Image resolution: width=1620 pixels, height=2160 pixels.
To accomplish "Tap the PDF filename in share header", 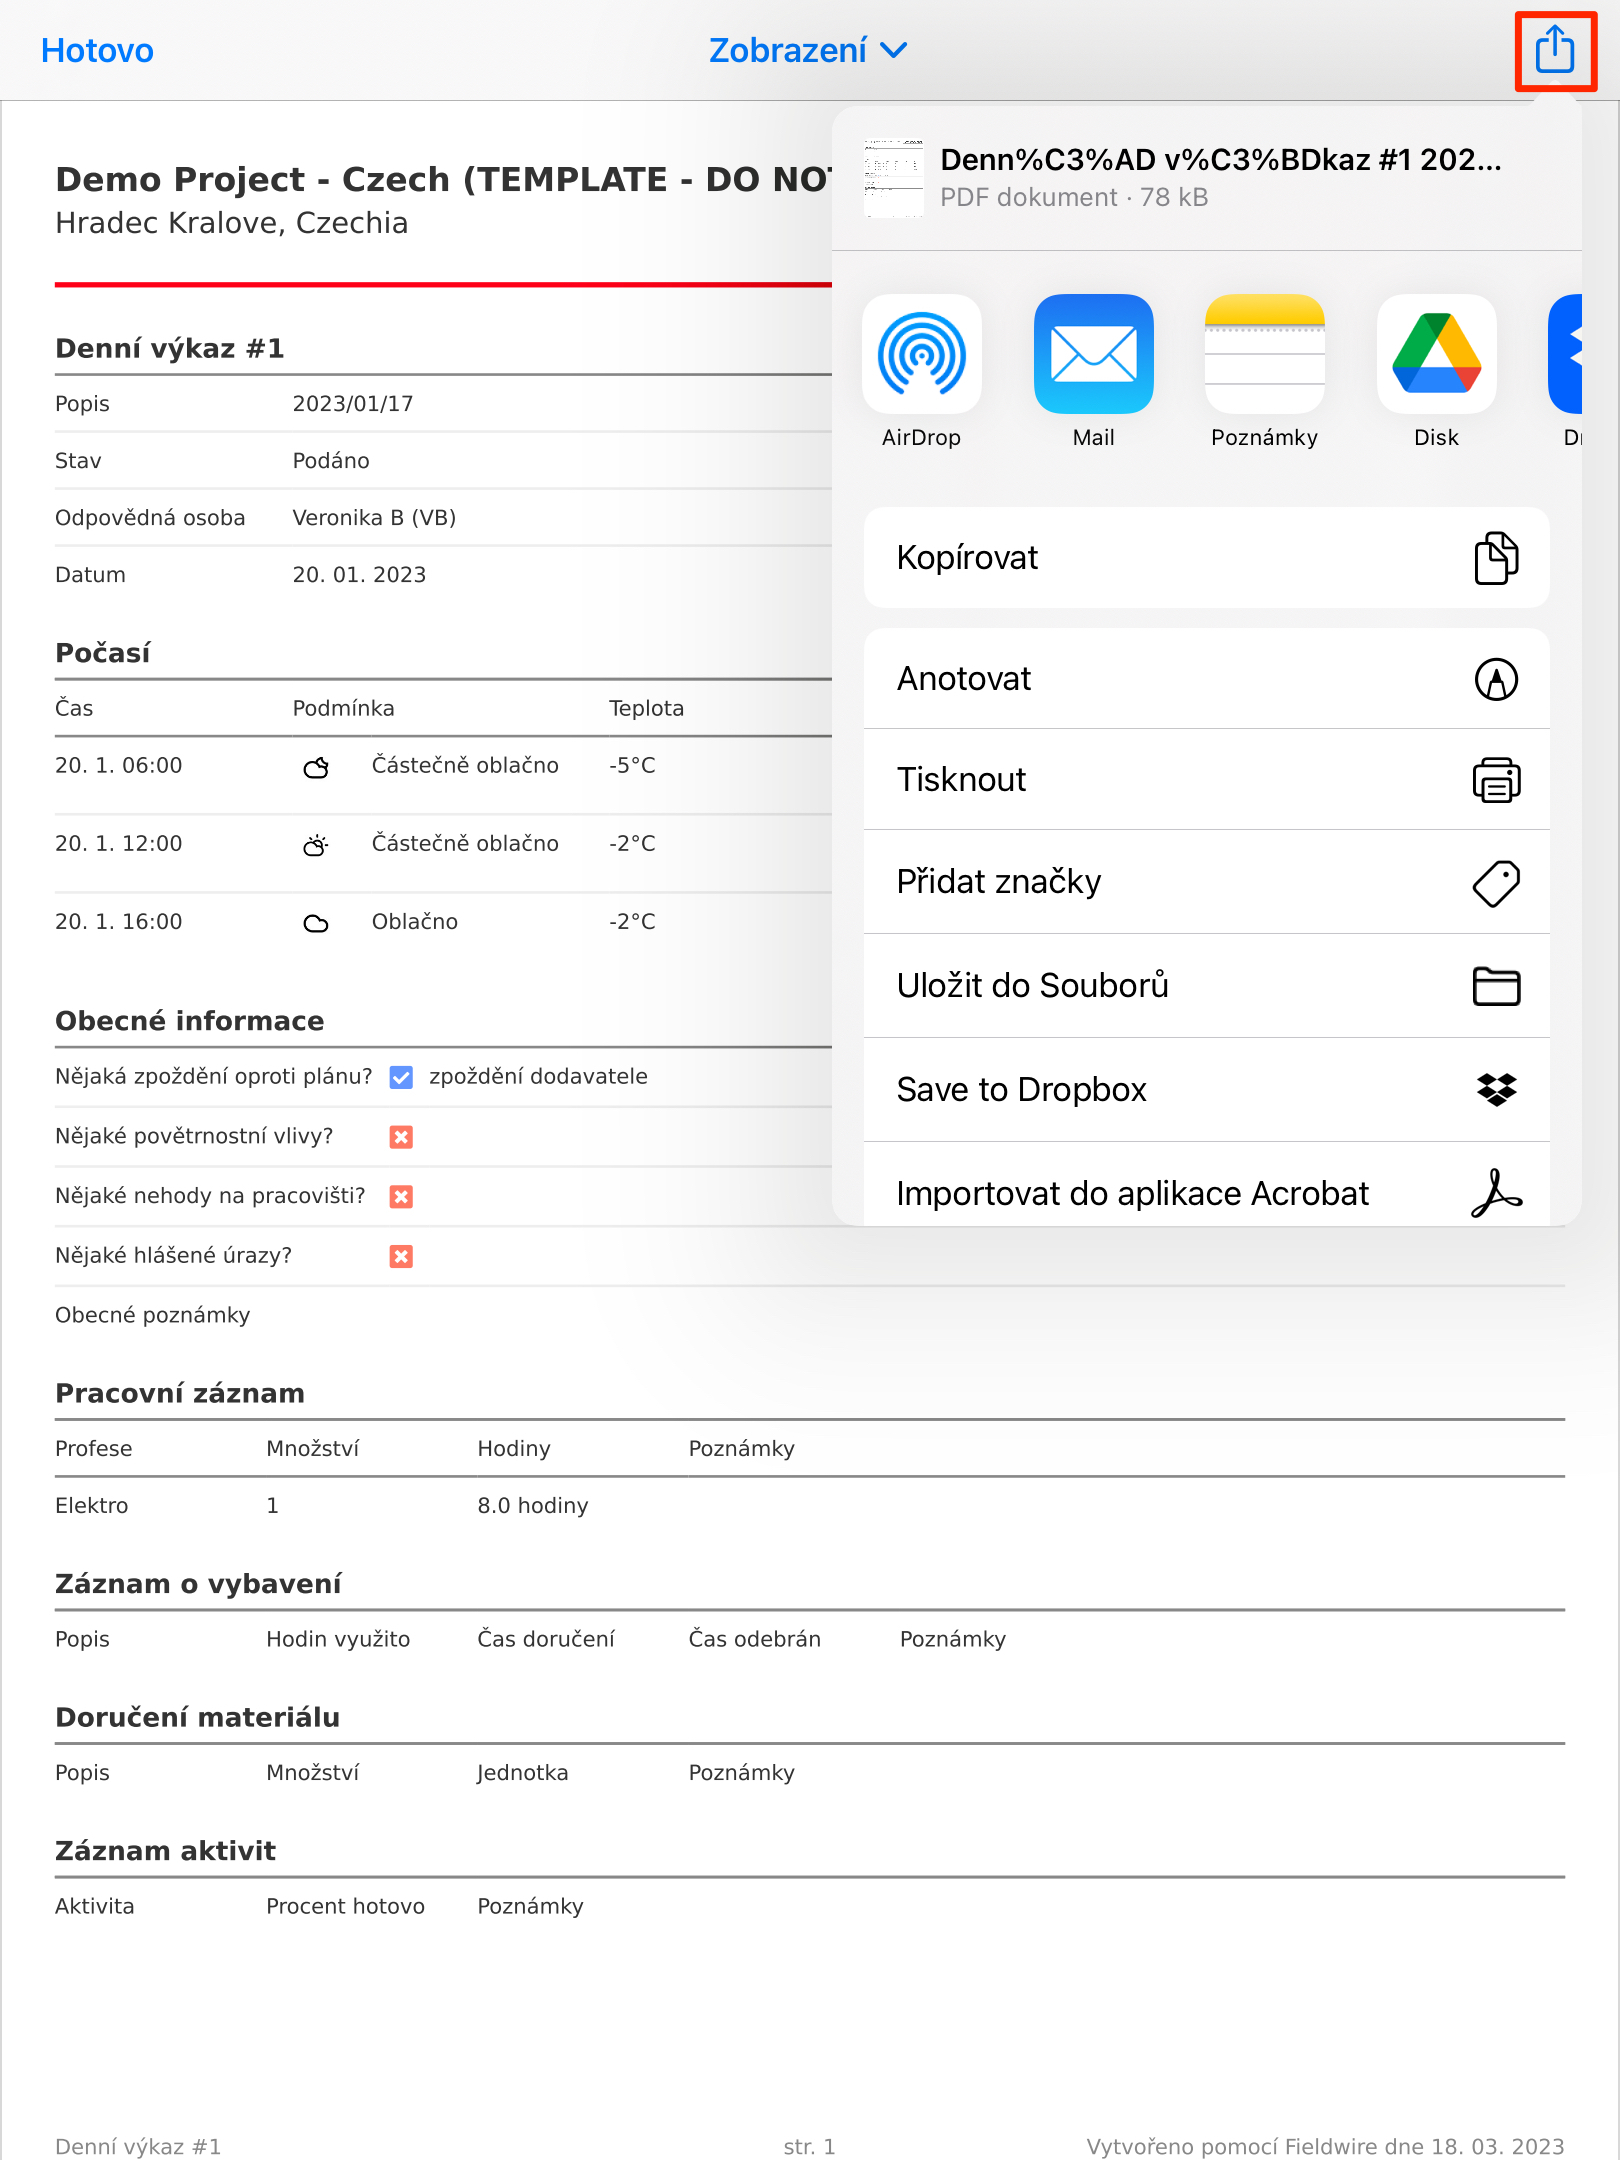I will pyautogui.click(x=1220, y=160).
